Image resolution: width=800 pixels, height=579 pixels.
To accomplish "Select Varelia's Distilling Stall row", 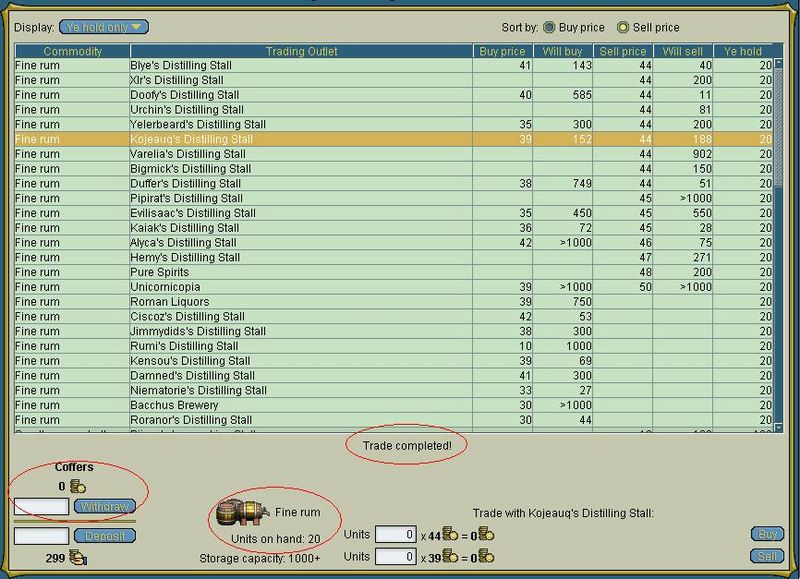I will coord(394,154).
